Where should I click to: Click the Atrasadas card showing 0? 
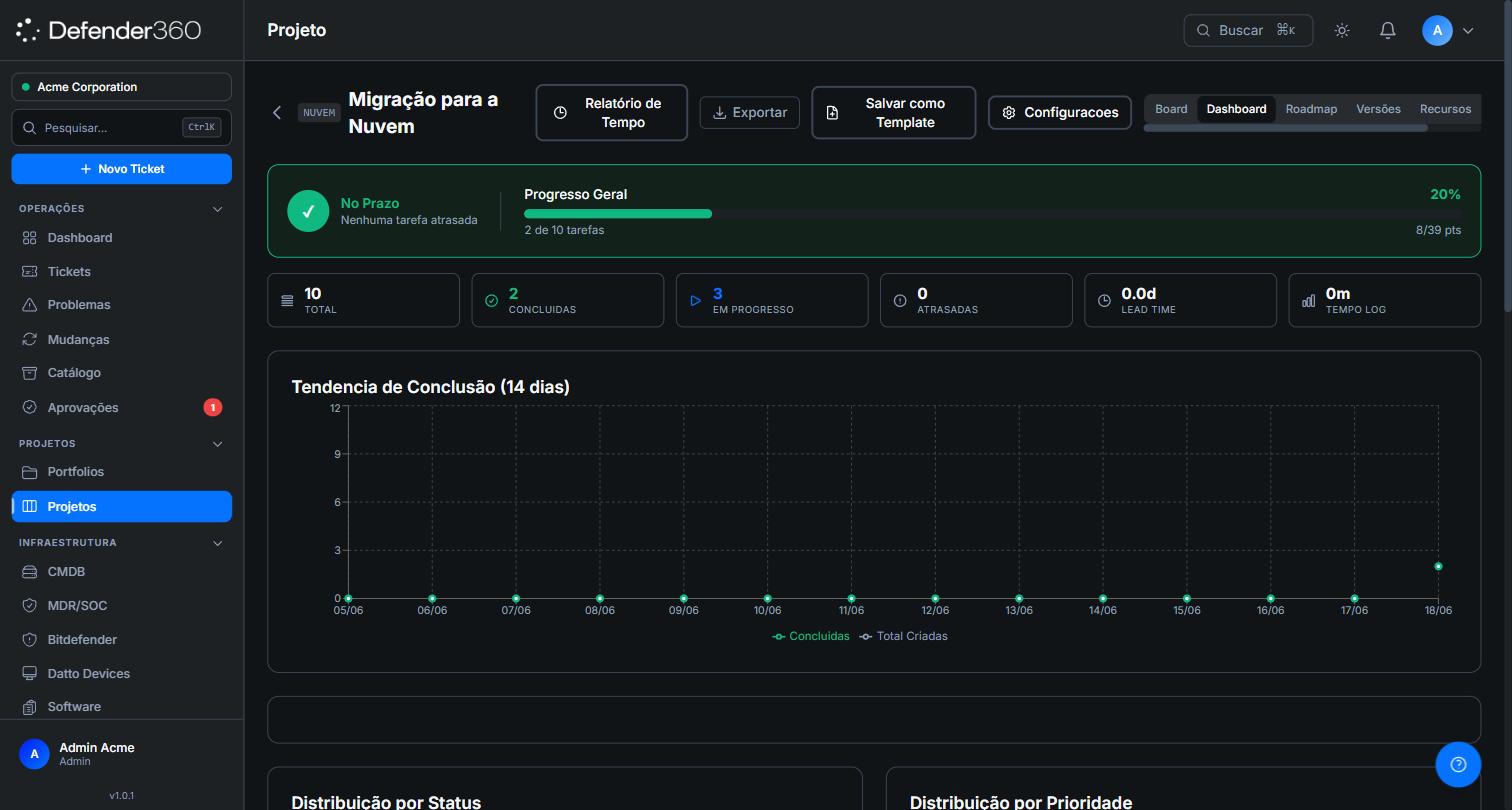click(976, 300)
